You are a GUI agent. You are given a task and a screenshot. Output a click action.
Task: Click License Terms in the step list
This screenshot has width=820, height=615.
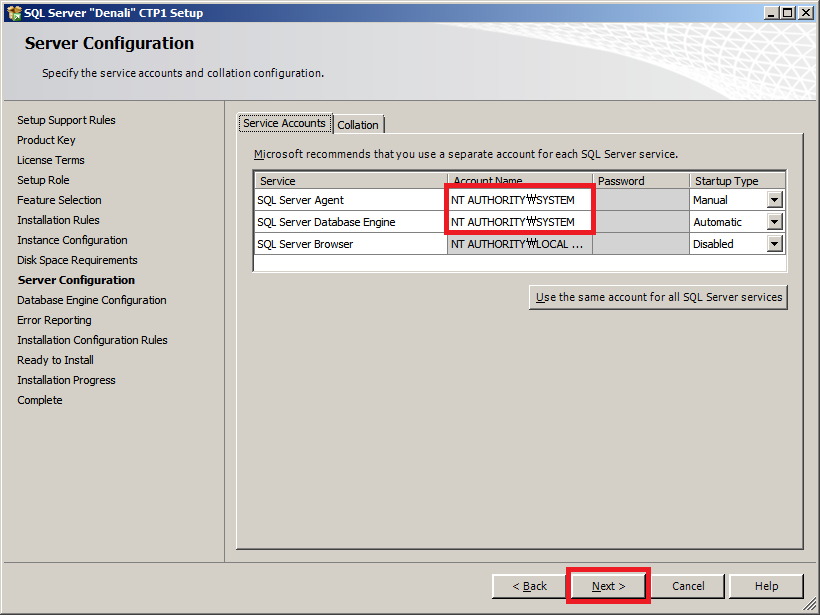click(x=51, y=160)
